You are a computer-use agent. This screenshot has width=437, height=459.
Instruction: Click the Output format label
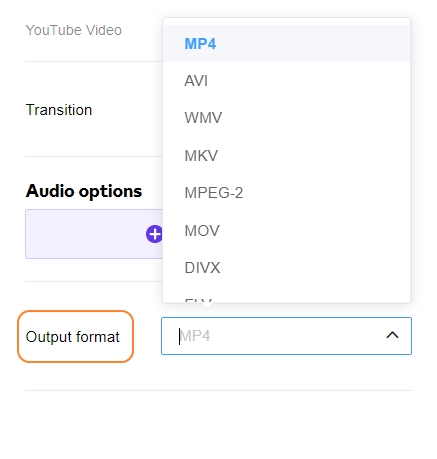coord(72,337)
